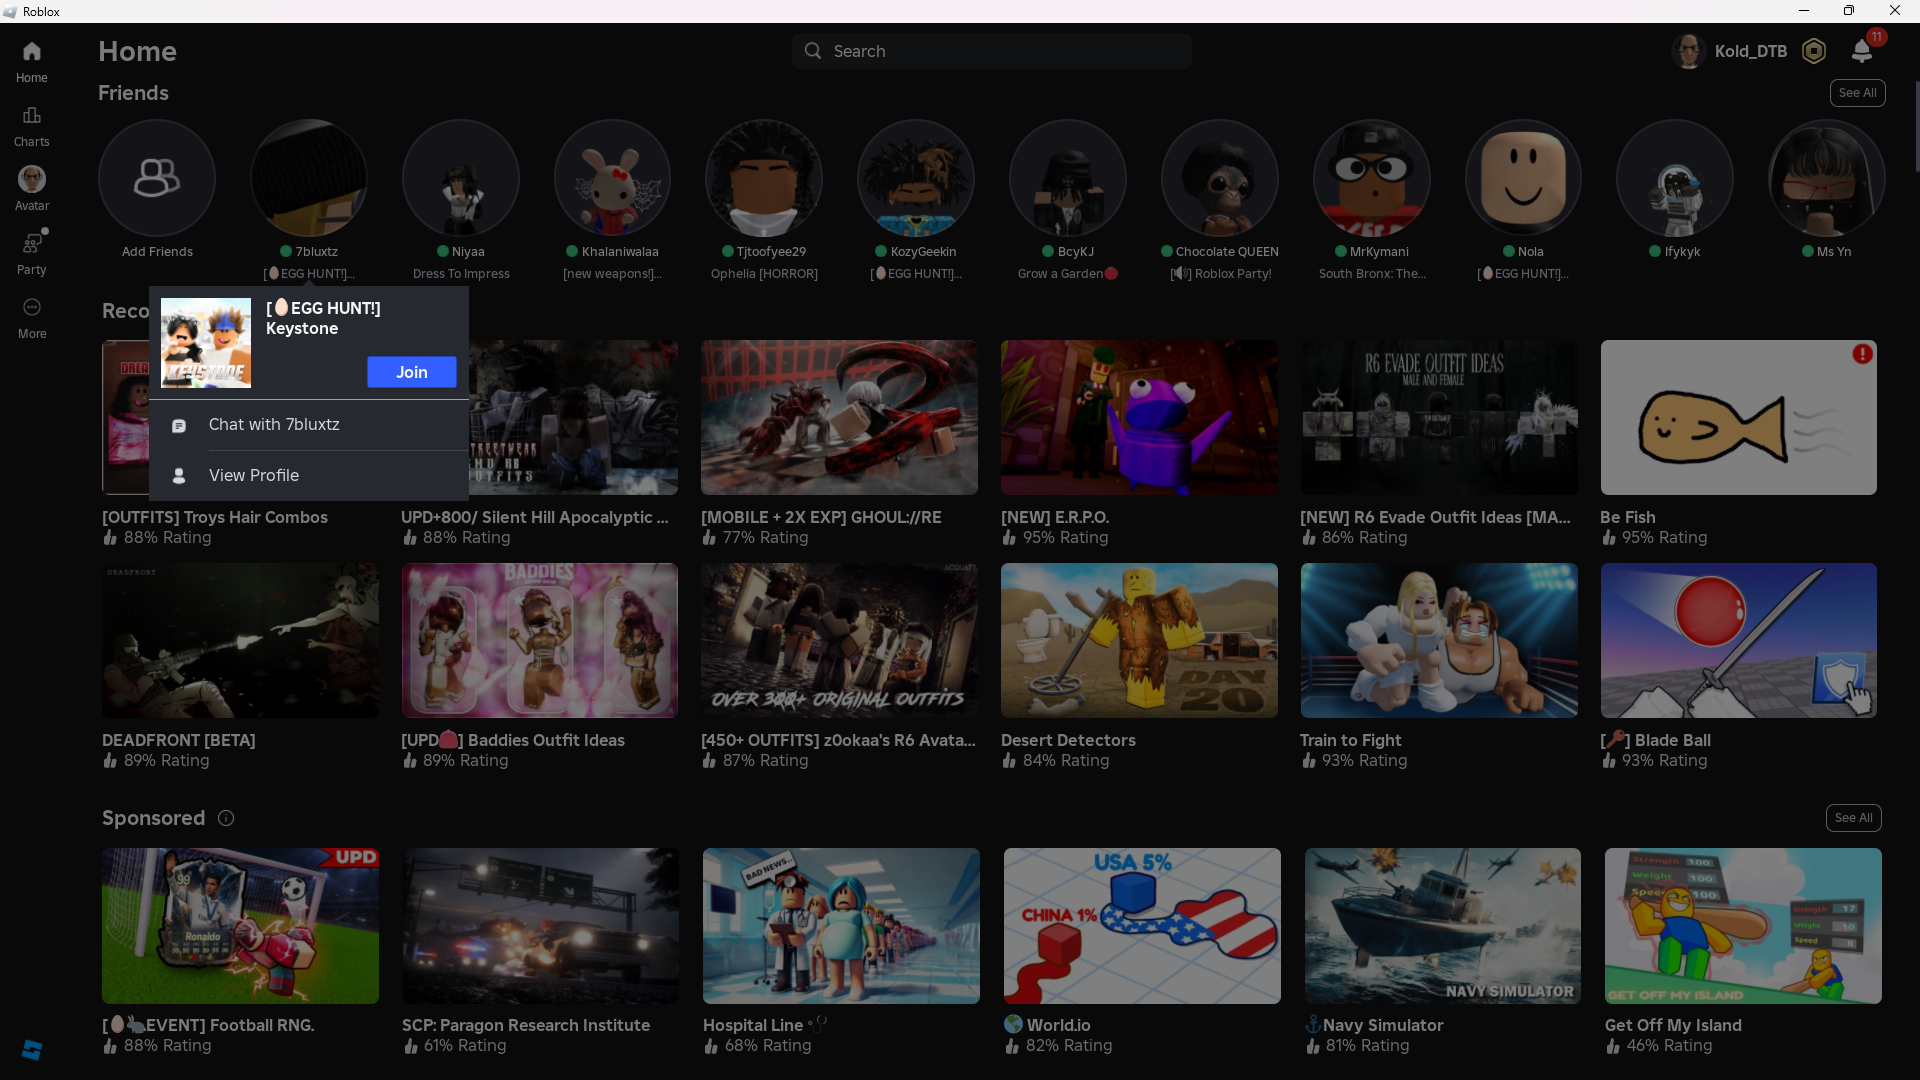Click Niyaa's Dress To Impress status
The height and width of the screenshot is (1080, 1920).
461,274
